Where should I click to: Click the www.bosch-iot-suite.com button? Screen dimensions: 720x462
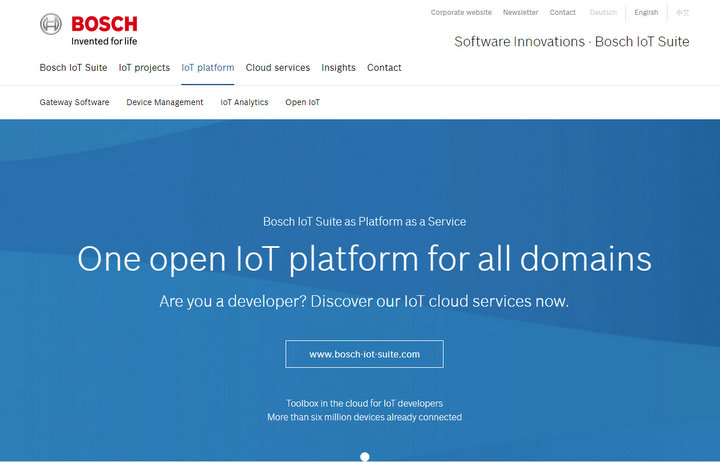click(x=365, y=354)
